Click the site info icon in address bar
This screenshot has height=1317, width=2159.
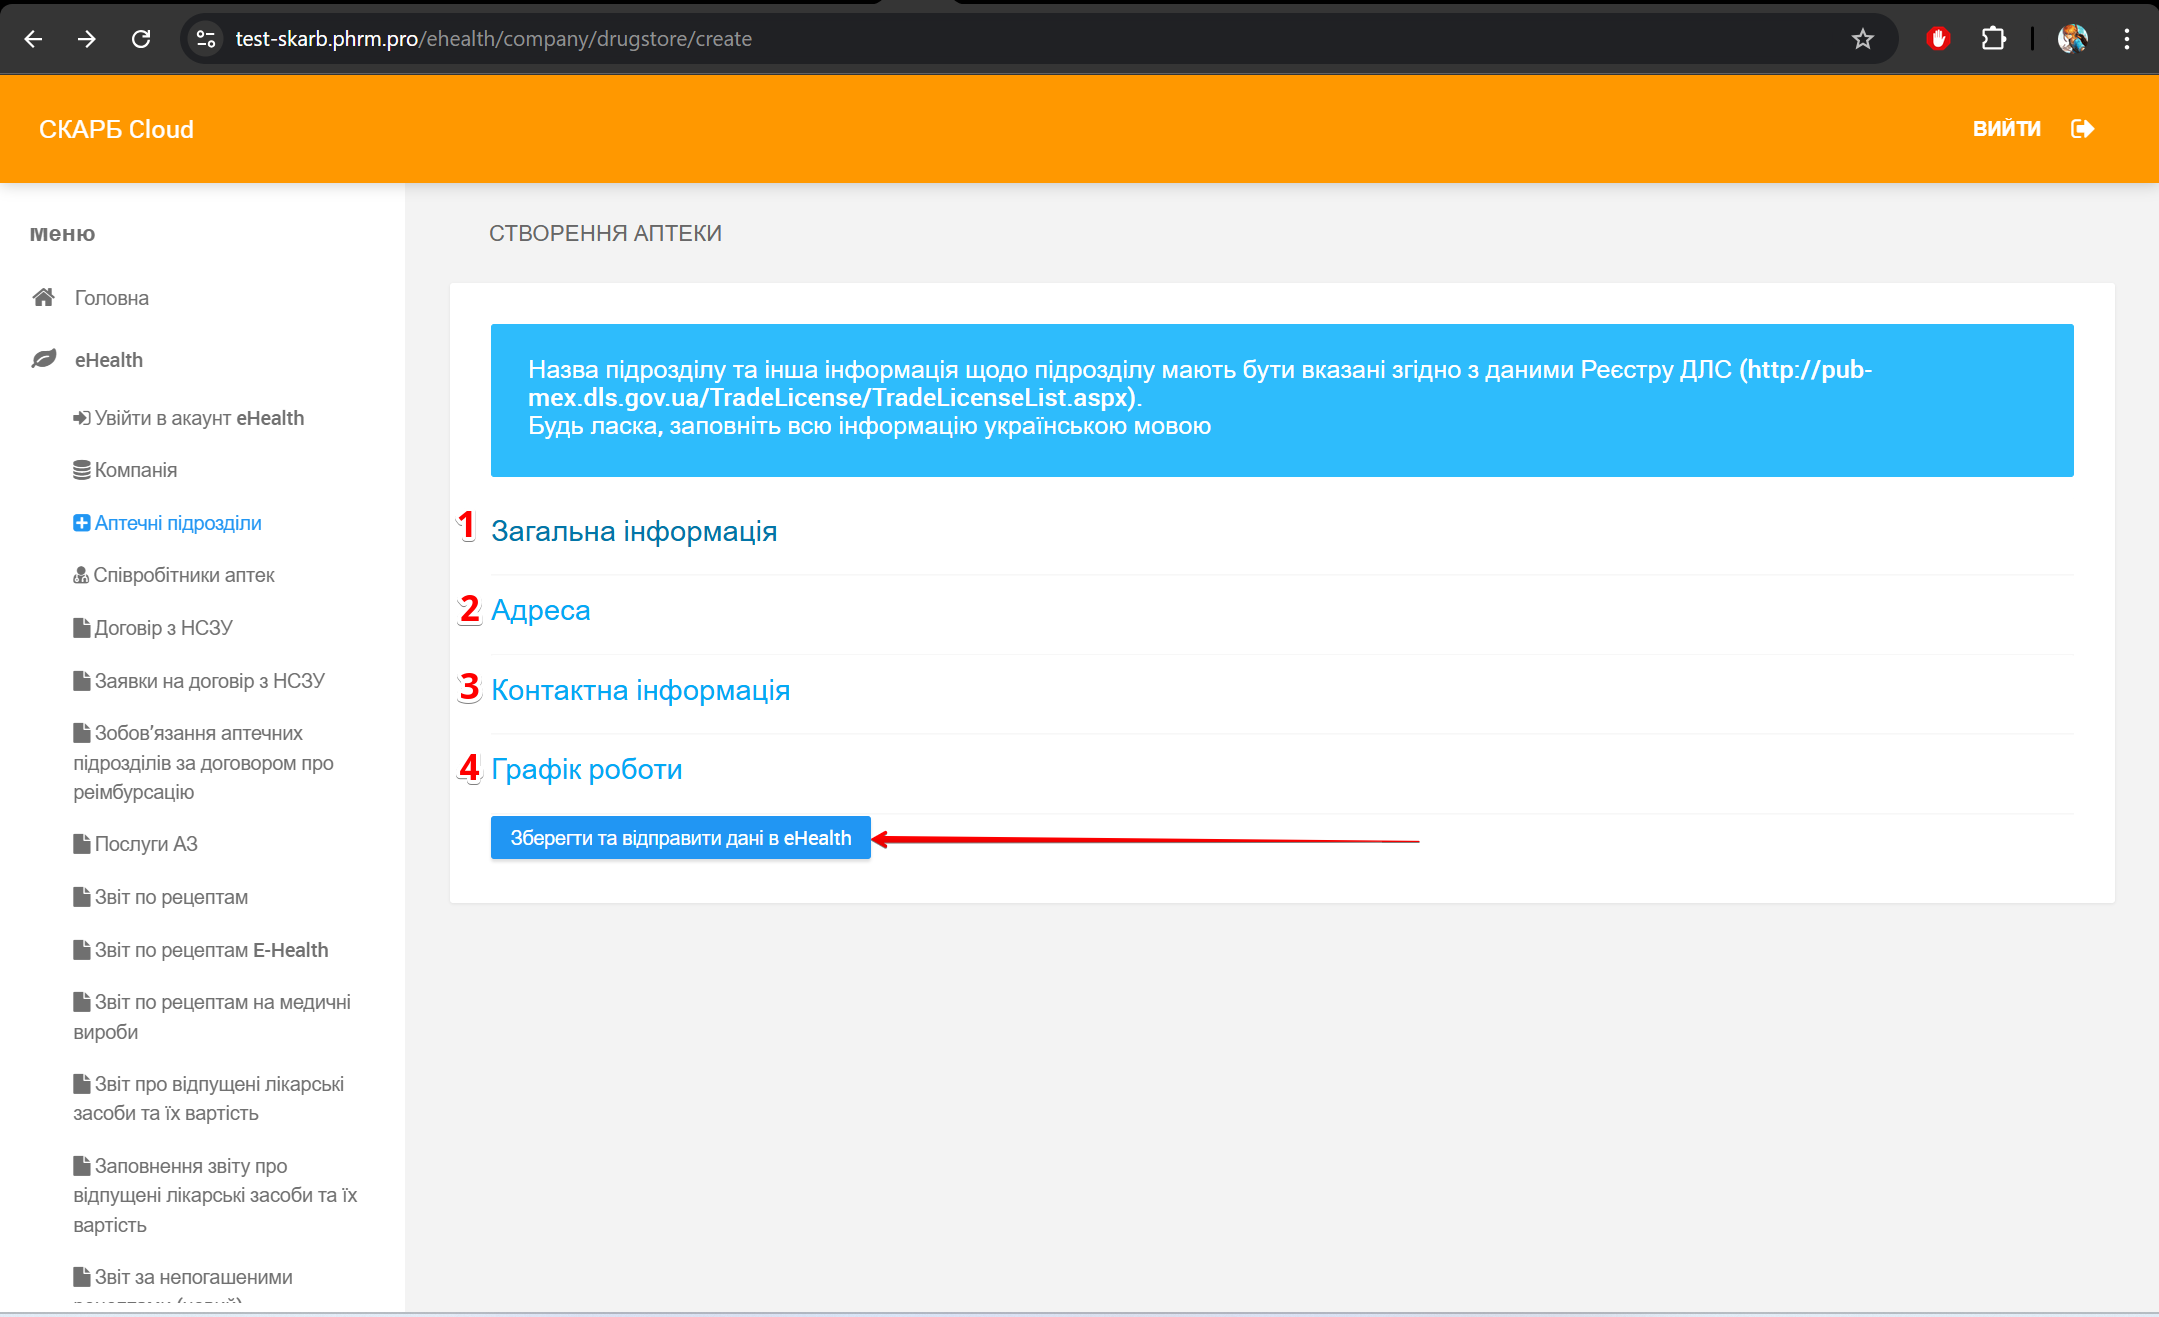coord(206,39)
